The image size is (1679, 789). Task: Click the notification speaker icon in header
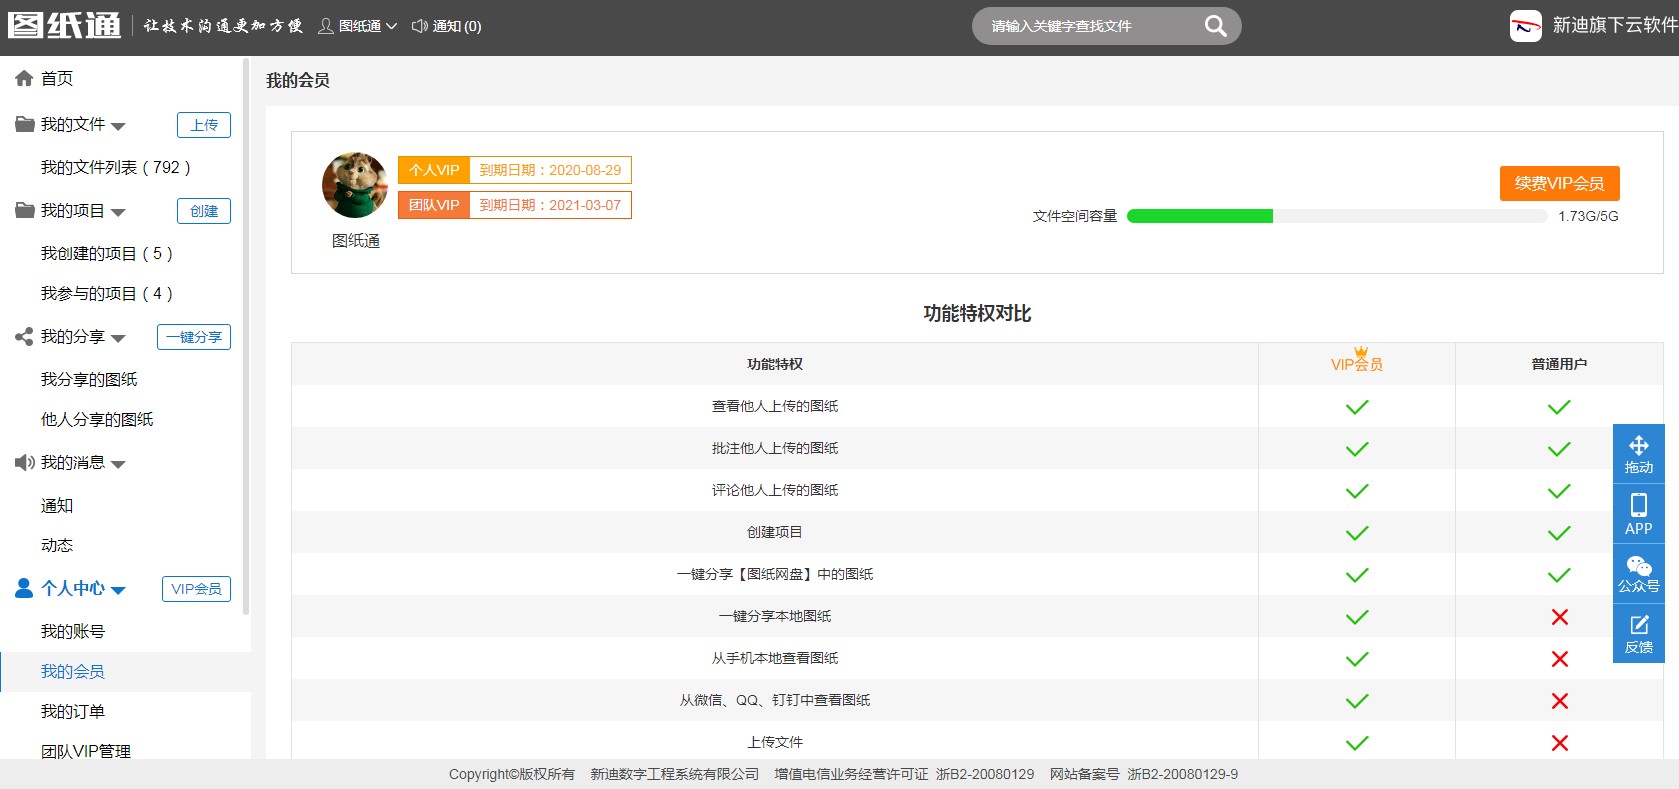tap(420, 26)
